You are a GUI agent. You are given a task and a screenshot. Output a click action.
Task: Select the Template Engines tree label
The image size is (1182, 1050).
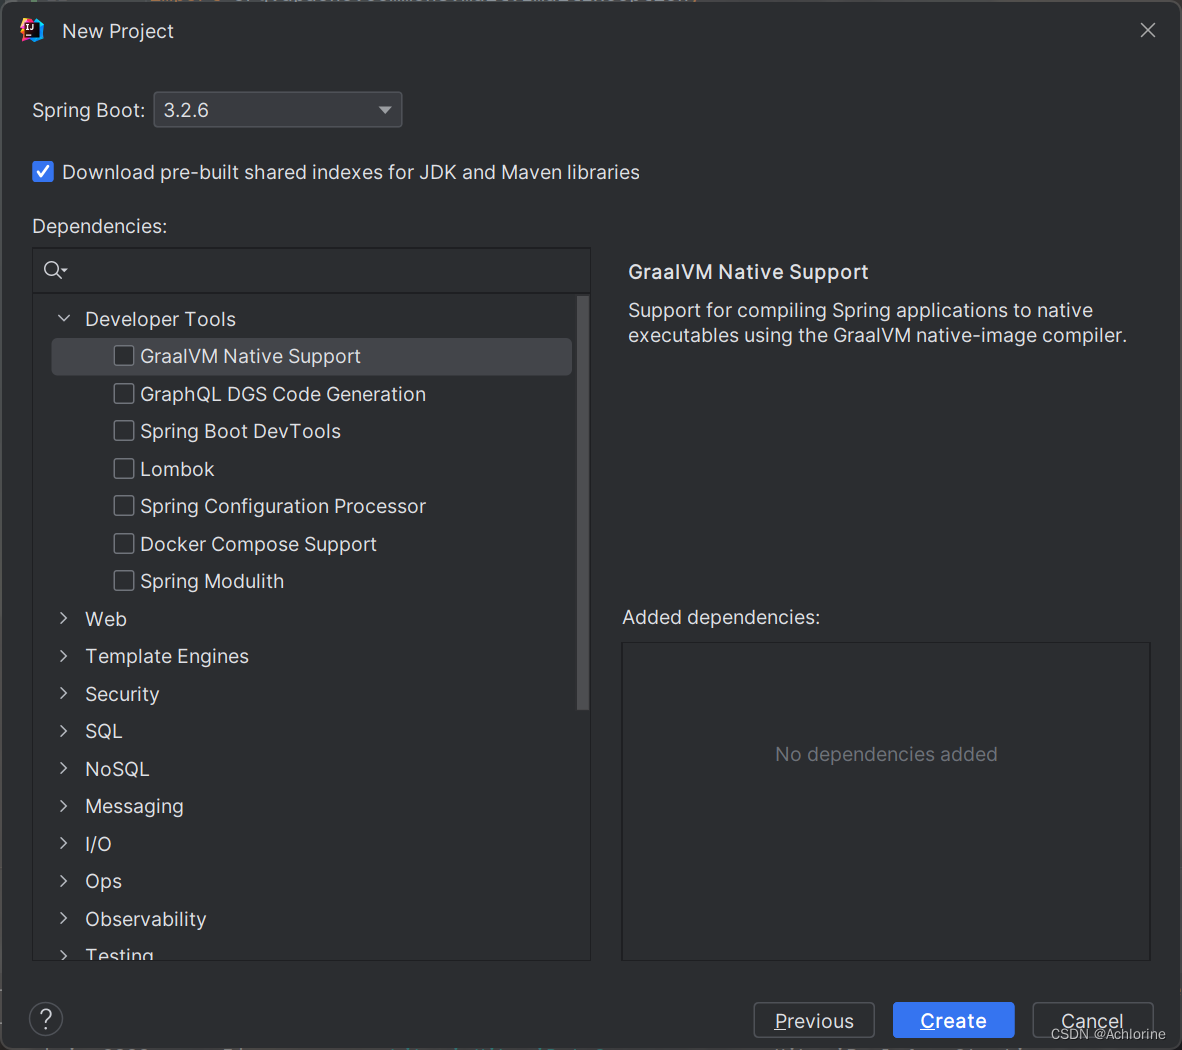[167, 657]
